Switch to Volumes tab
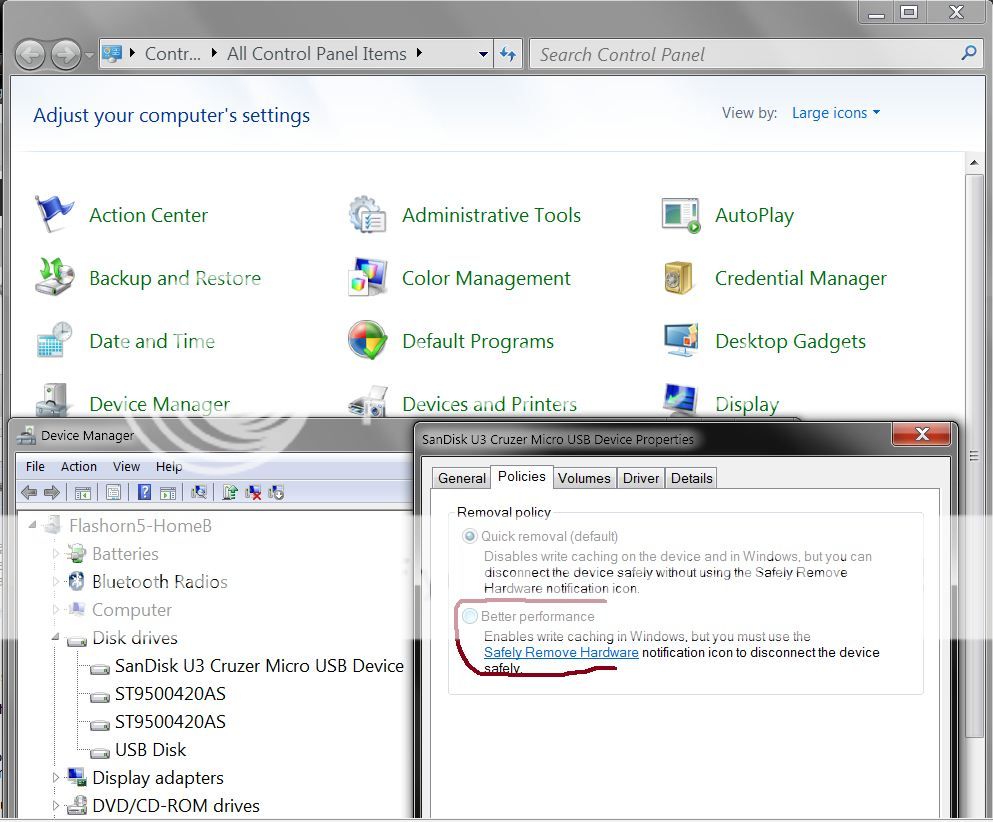Image resolution: width=993 pixels, height=822 pixels. click(x=584, y=478)
